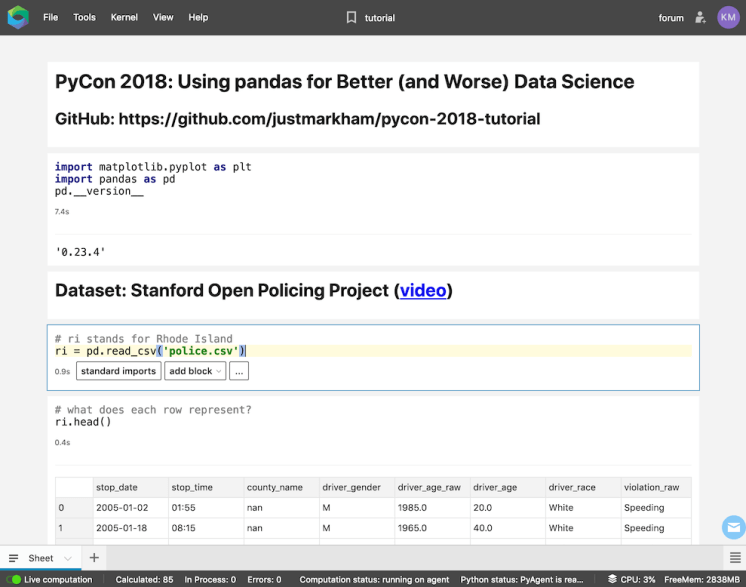Click the standard imports button
This screenshot has width=746, height=587.
(x=118, y=371)
